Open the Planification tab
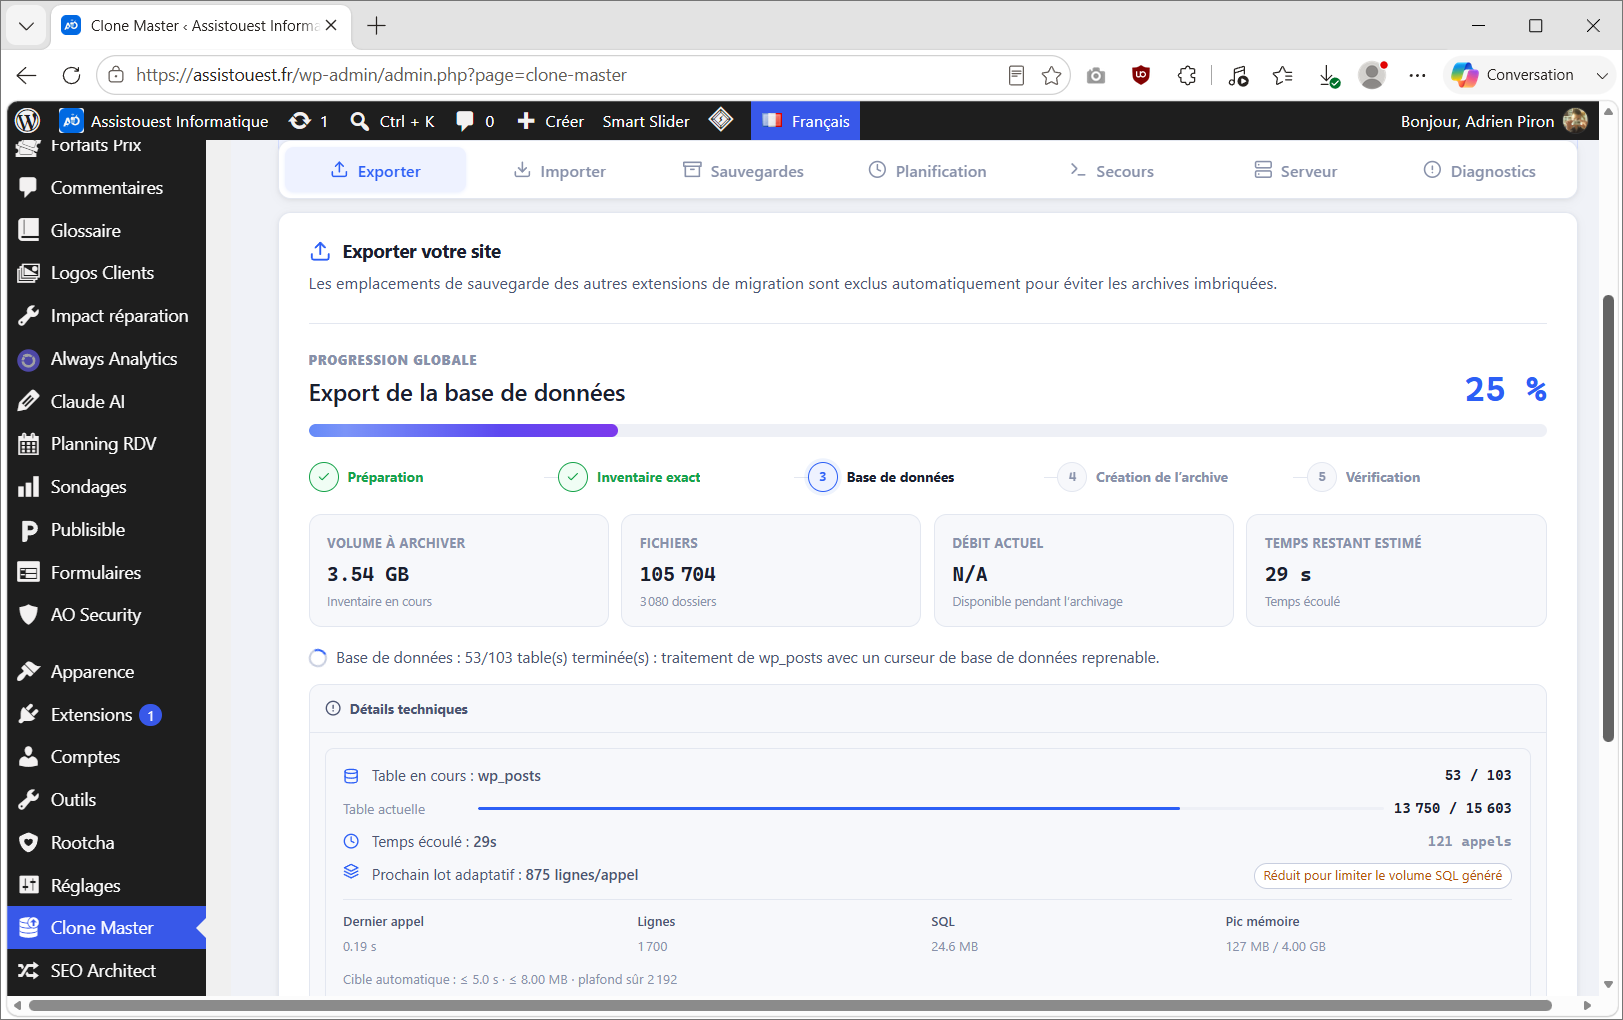The width and height of the screenshot is (1623, 1020). [927, 171]
